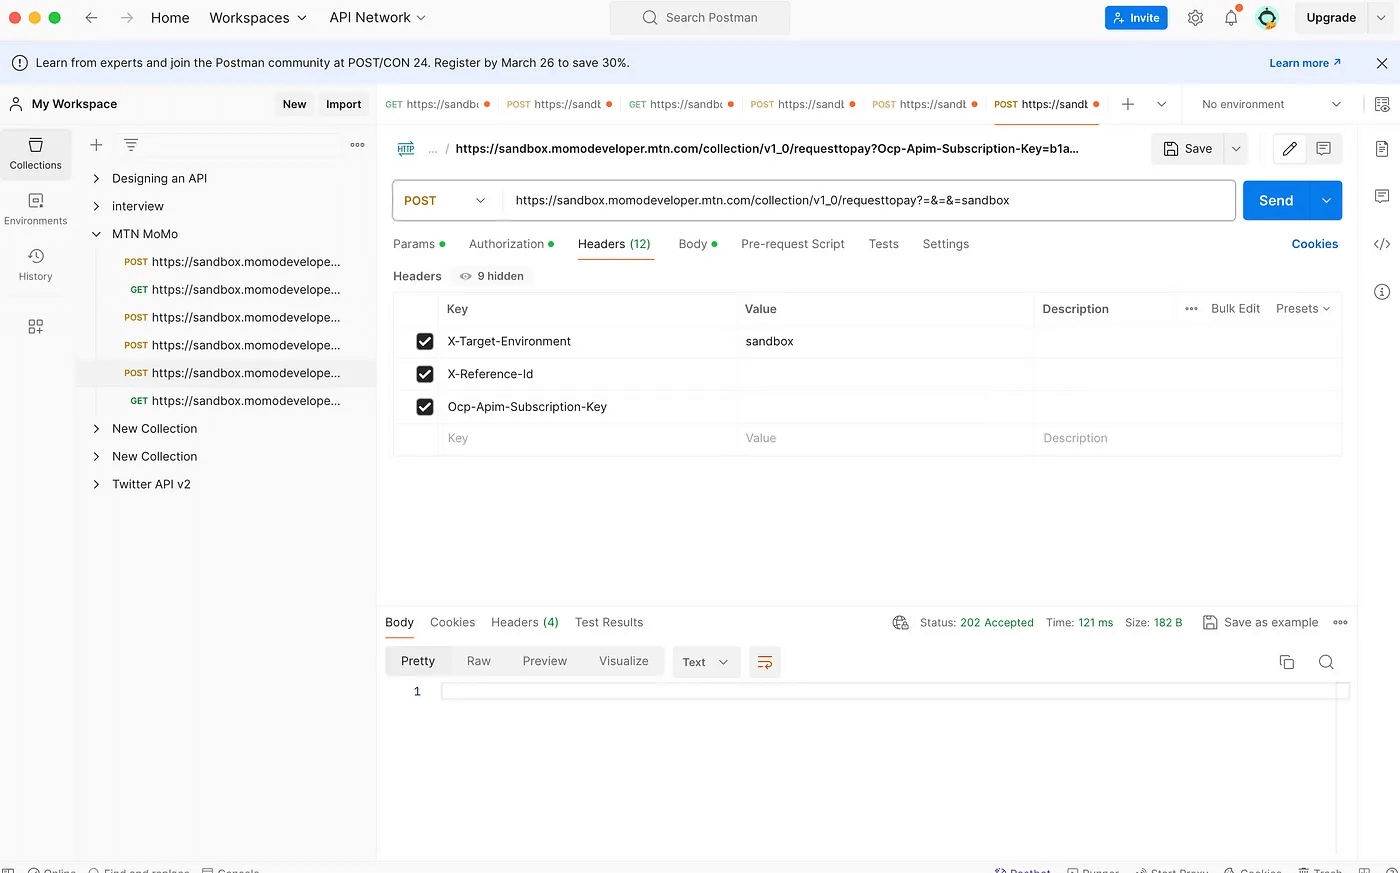1400x873 pixels.
Task: Click the plus icon to create a collection
Action: tap(96, 145)
